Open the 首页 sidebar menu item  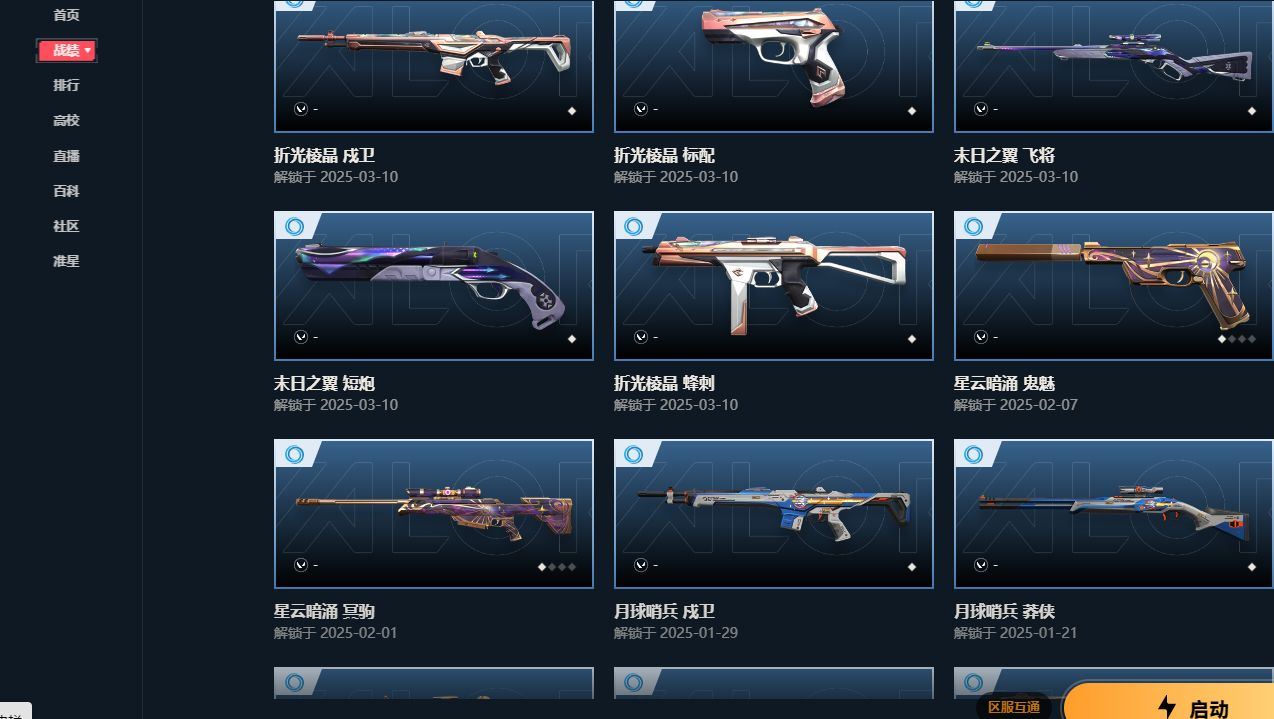click(x=66, y=15)
